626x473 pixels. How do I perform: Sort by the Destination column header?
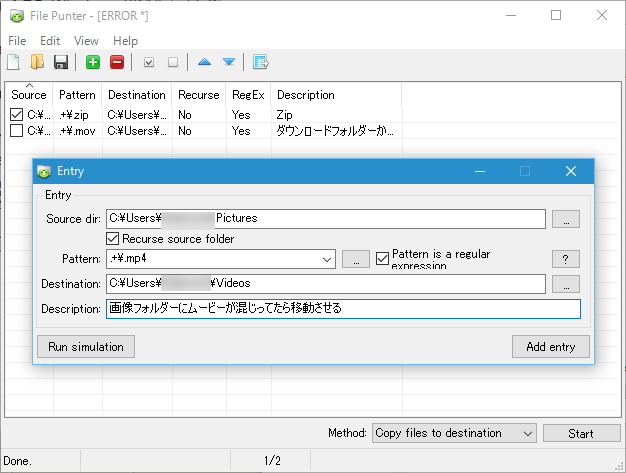click(x=137, y=95)
